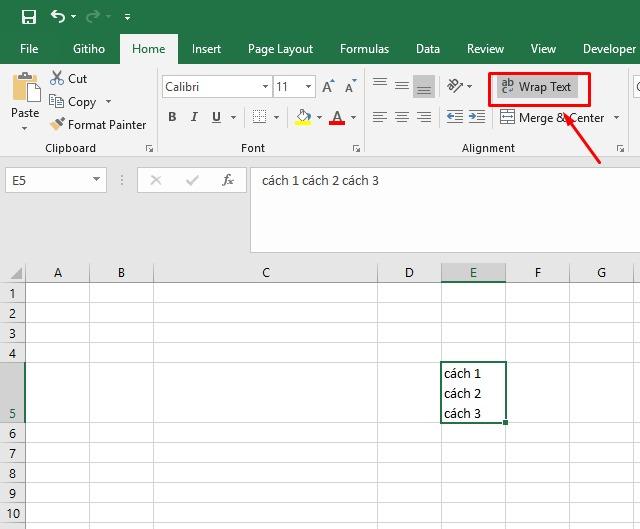Align text right

(424, 117)
